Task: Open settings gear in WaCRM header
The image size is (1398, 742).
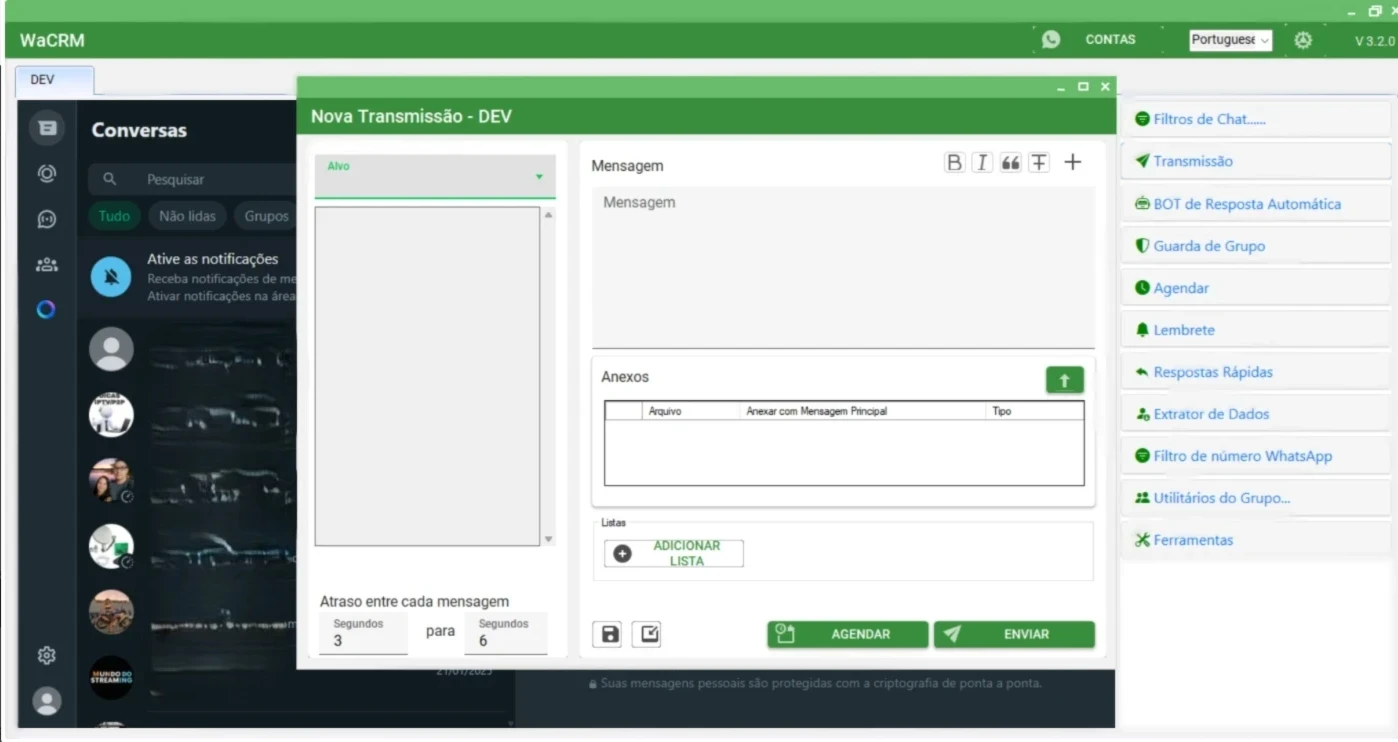Action: (x=1302, y=40)
